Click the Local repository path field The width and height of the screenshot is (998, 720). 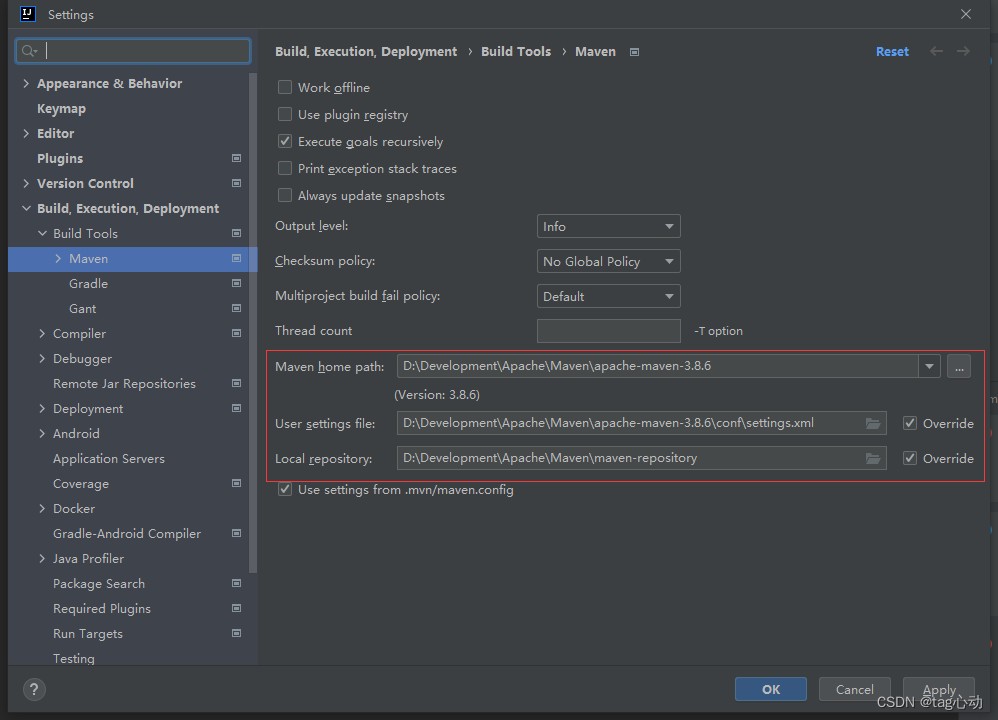tap(642, 458)
